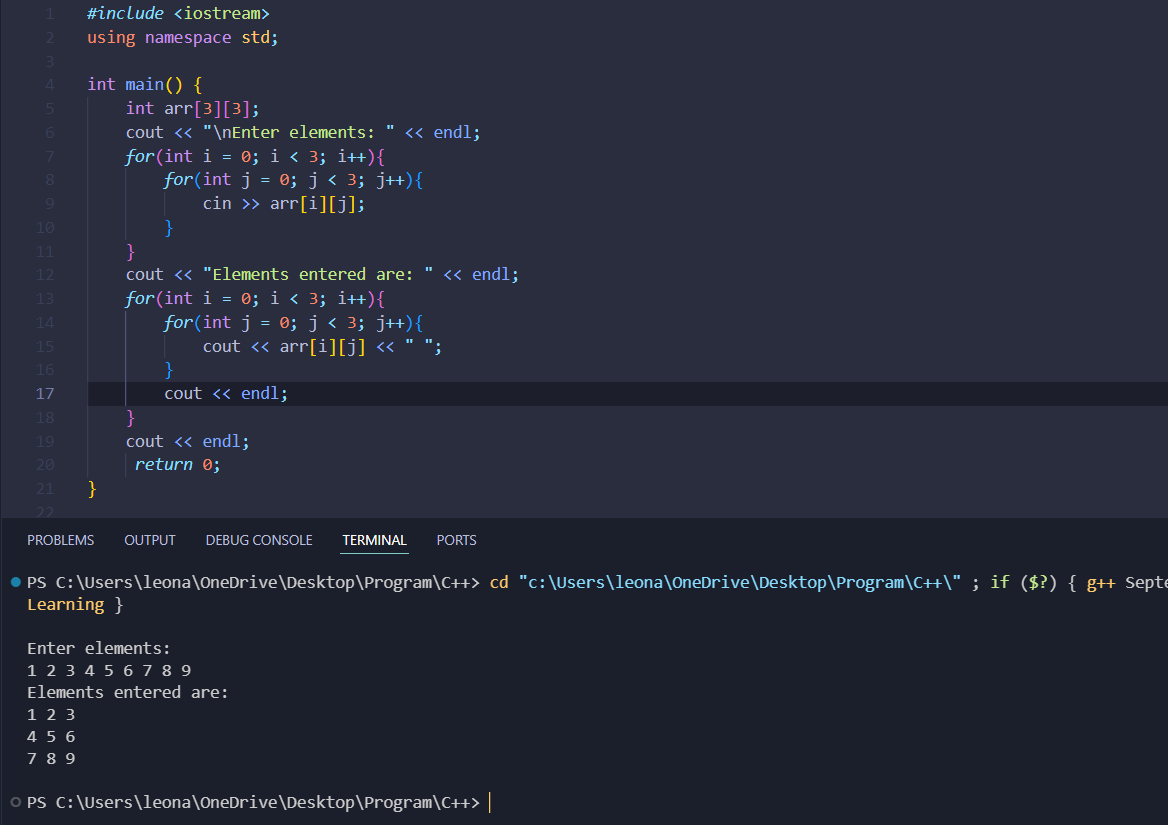Click the "\nEnter elements: " string literal

[299, 132]
